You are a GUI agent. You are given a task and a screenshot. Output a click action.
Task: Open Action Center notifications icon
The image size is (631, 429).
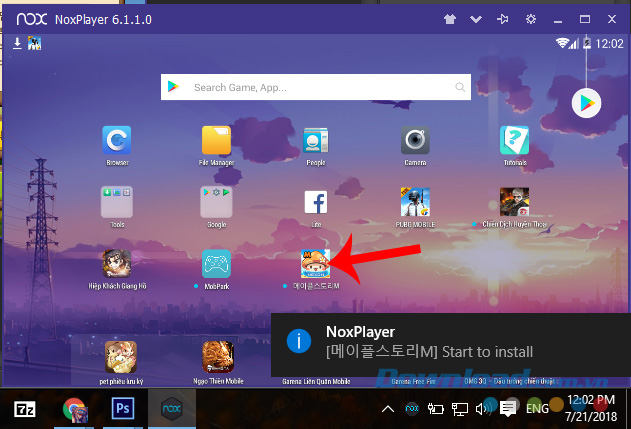coord(508,409)
